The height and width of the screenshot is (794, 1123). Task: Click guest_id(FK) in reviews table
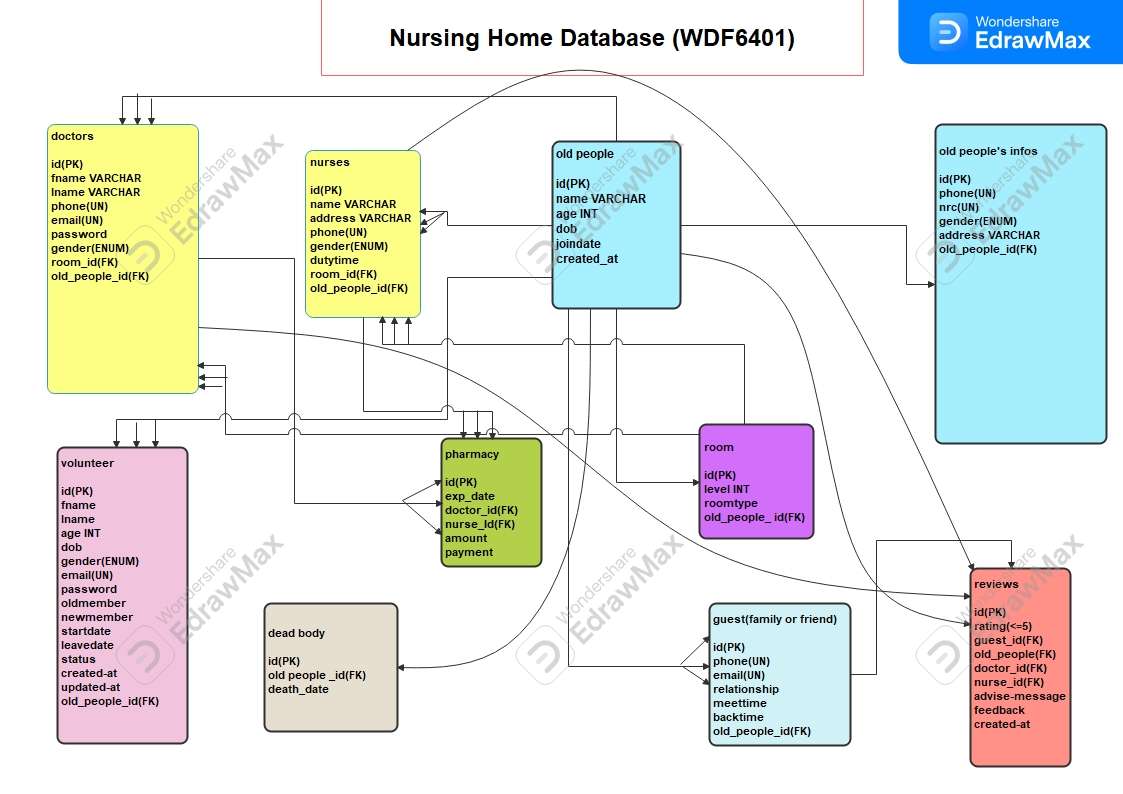(x=1008, y=640)
